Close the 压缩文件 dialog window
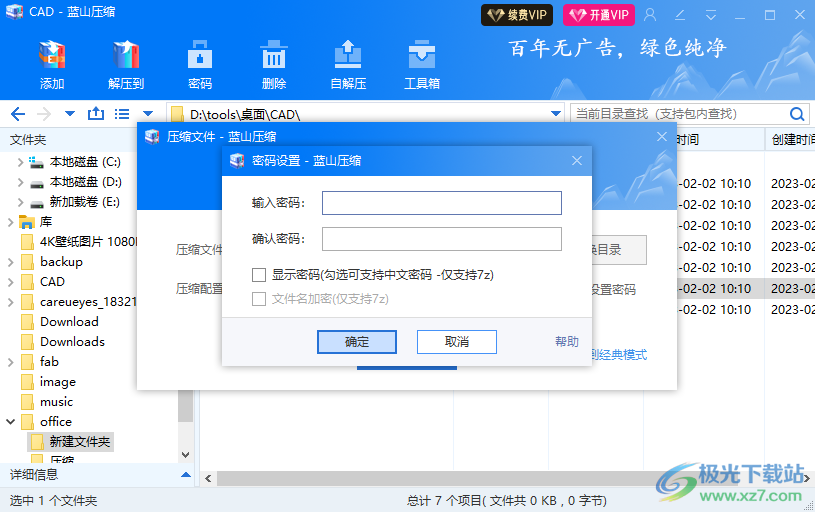Viewport: 815px width, 512px height. (662, 137)
